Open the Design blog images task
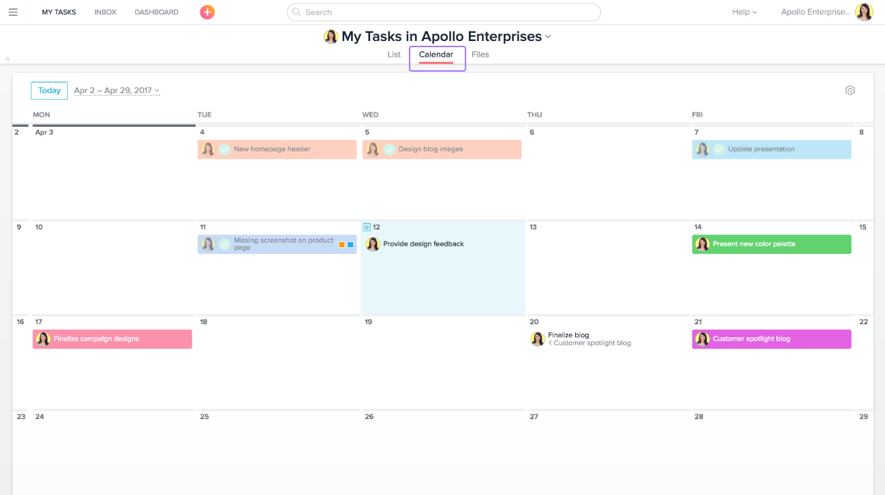This screenshot has height=495, width=885. pyautogui.click(x=442, y=150)
